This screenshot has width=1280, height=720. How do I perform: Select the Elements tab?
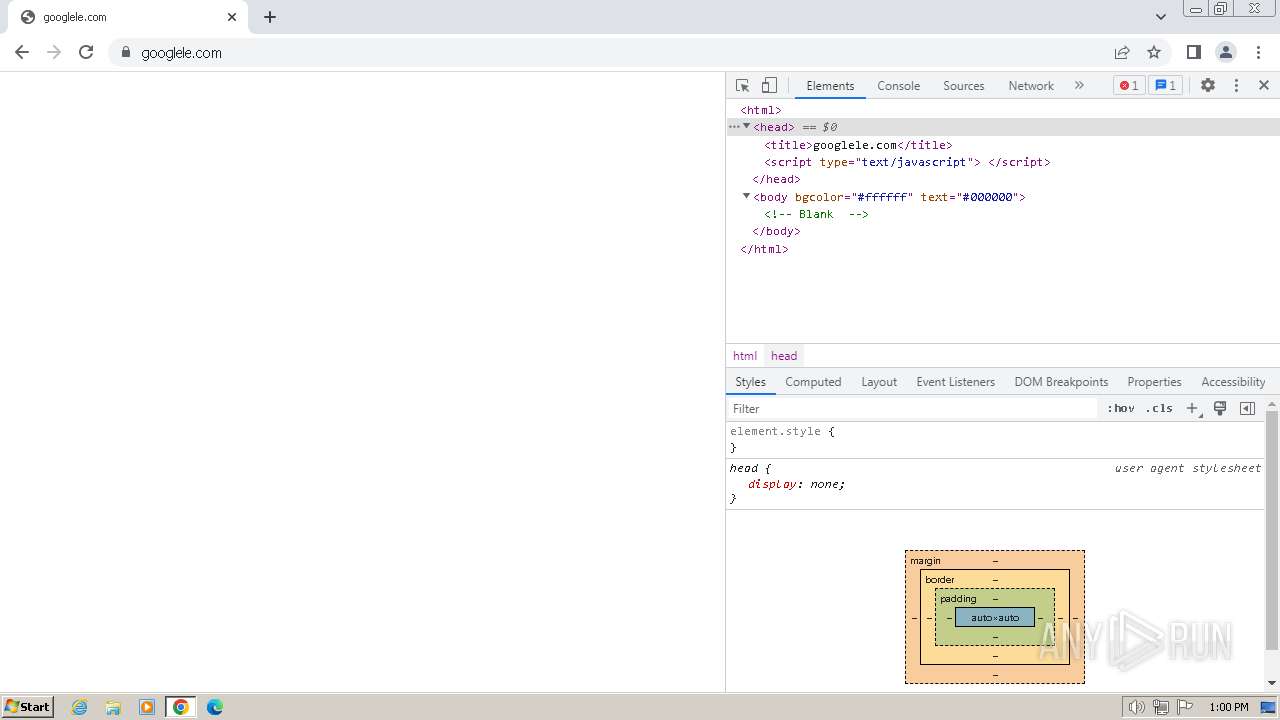point(830,86)
